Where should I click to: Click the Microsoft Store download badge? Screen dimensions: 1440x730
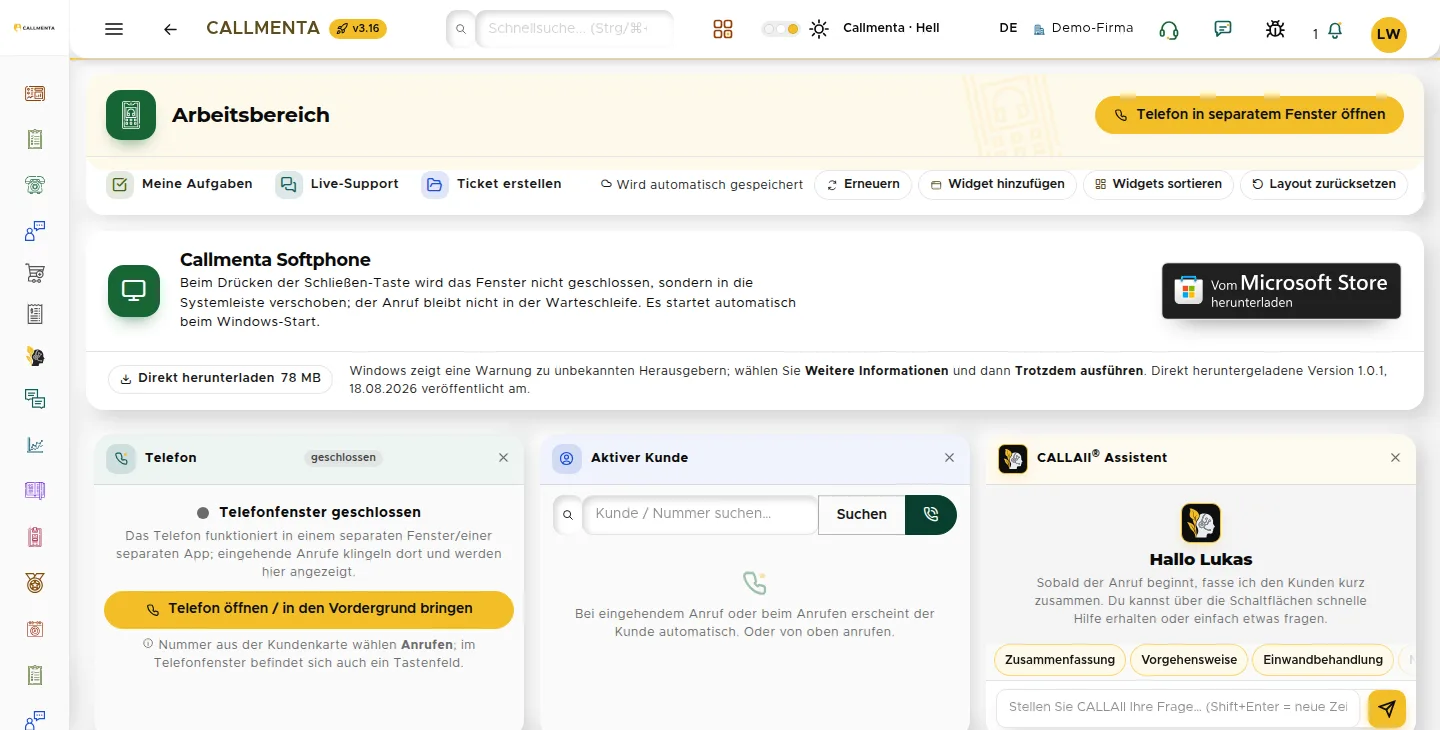[x=1281, y=291]
